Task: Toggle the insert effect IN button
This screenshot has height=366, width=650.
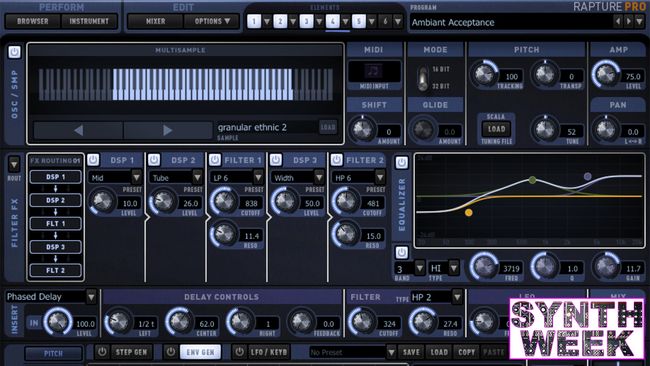Action: [34, 323]
